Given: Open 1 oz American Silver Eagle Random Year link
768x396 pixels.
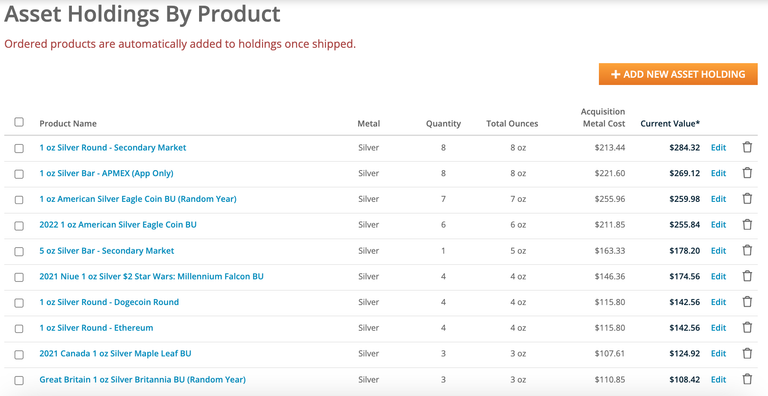Looking at the screenshot, I should pos(138,199).
